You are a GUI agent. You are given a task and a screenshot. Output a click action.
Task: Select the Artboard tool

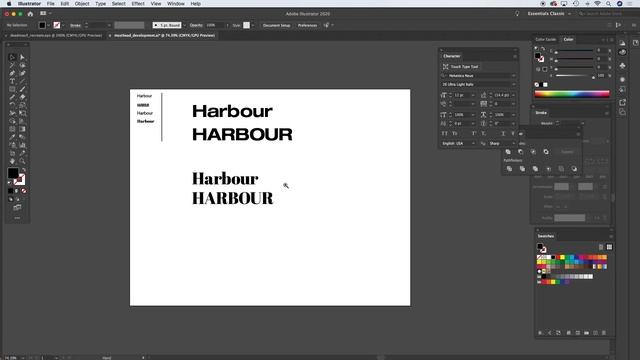(x=12, y=153)
